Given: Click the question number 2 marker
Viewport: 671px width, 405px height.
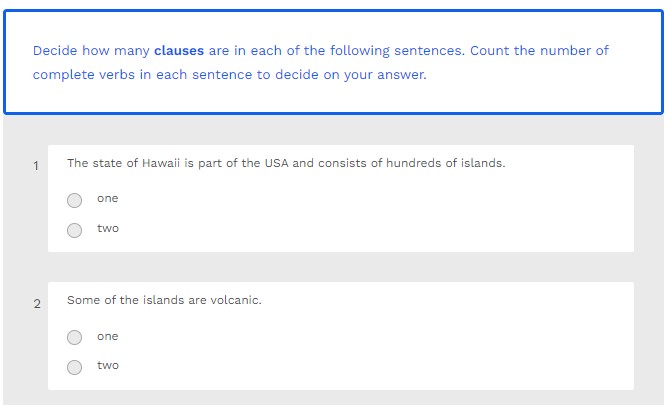Looking at the screenshot, I should [x=36, y=304].
